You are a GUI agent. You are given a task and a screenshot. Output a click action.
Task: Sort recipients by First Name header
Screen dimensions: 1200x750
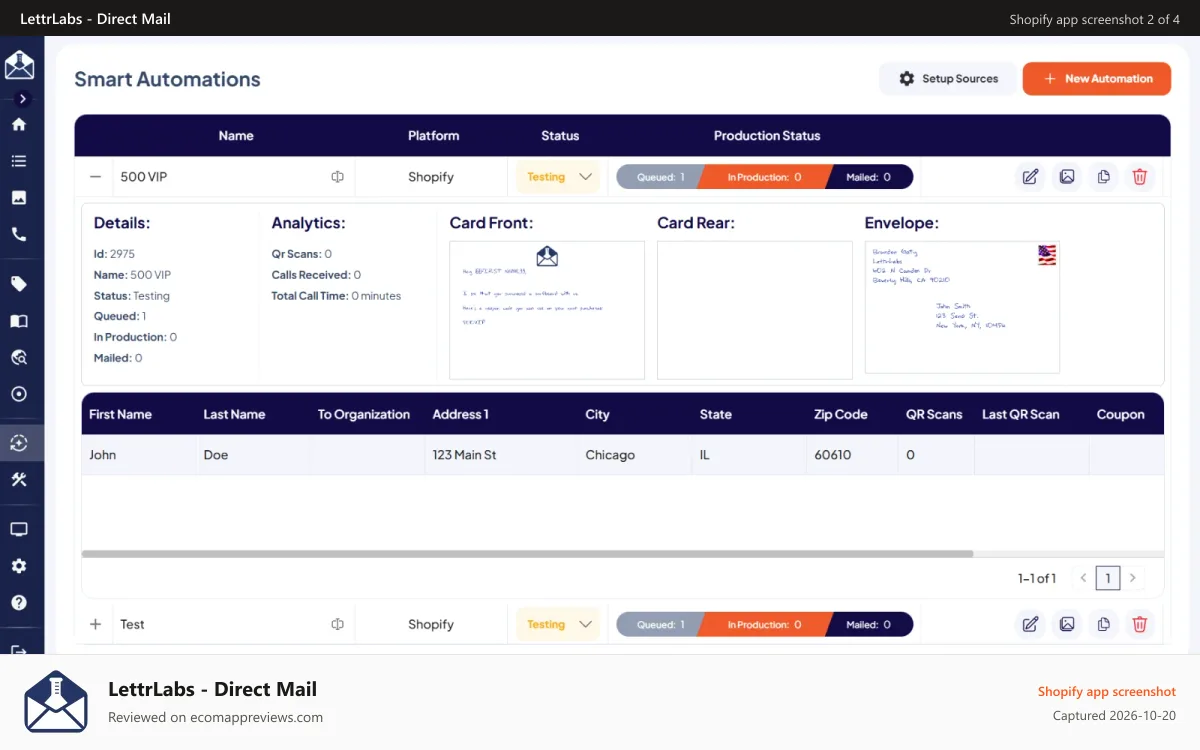(120, 414)
